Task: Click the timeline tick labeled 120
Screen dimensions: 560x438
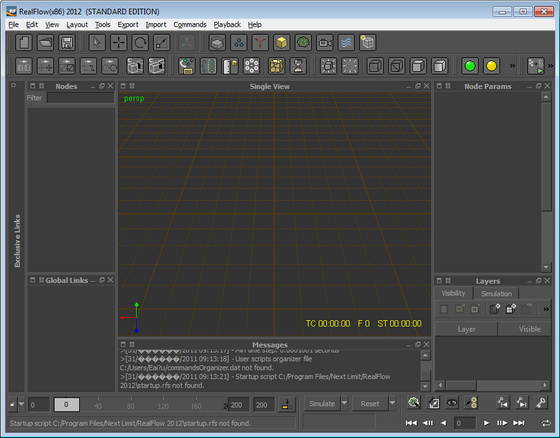Action: pos(163,406)
